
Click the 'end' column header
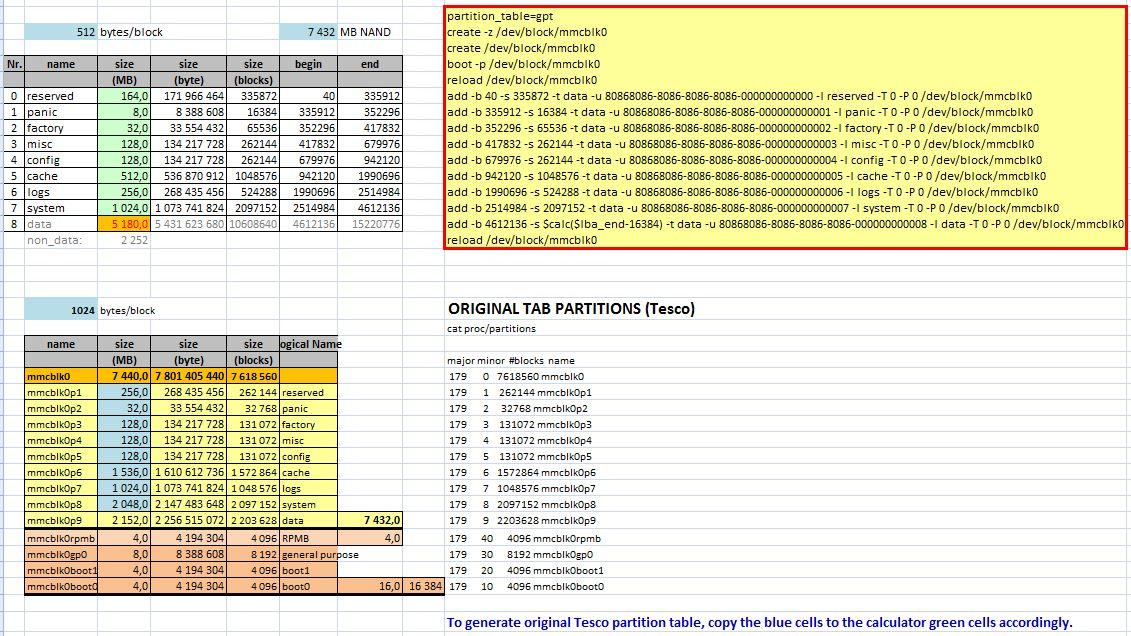click(x=370, y=64)
